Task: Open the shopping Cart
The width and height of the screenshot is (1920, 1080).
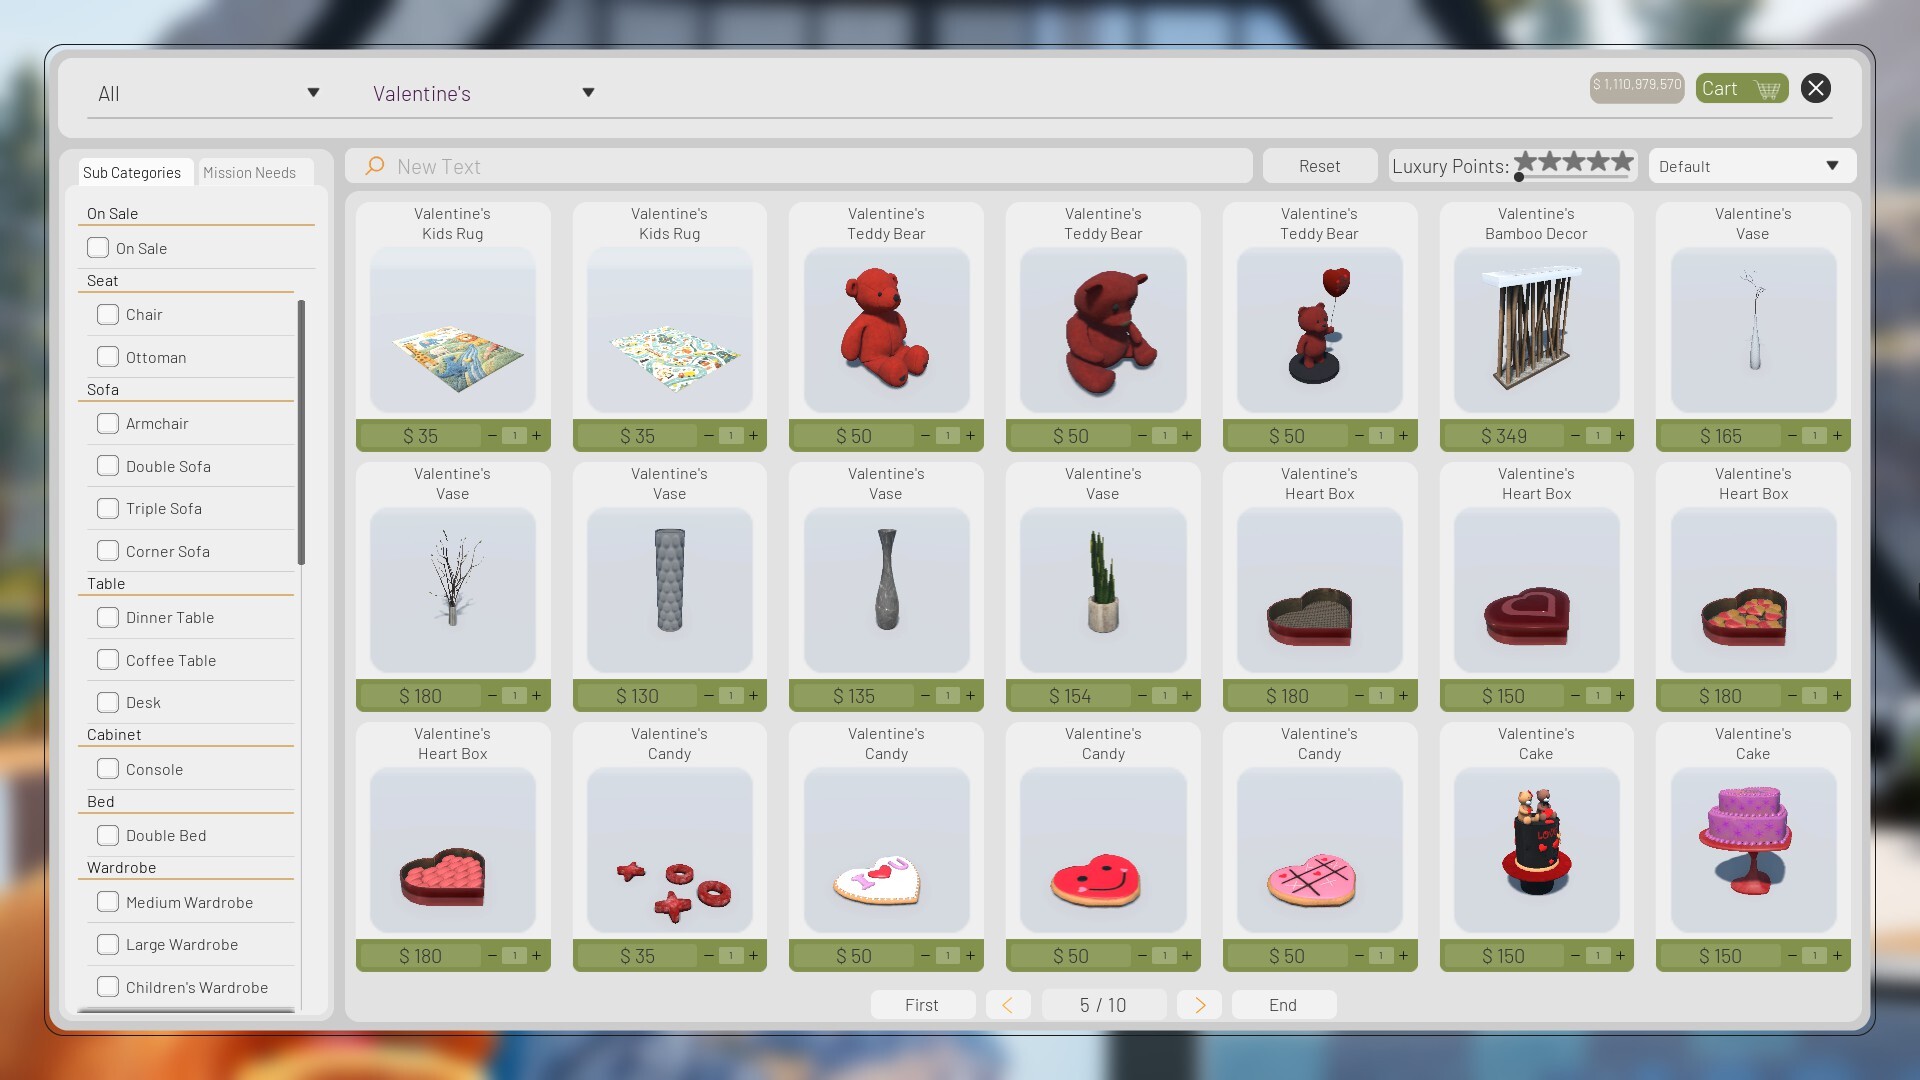Action: pos(1741,88)
